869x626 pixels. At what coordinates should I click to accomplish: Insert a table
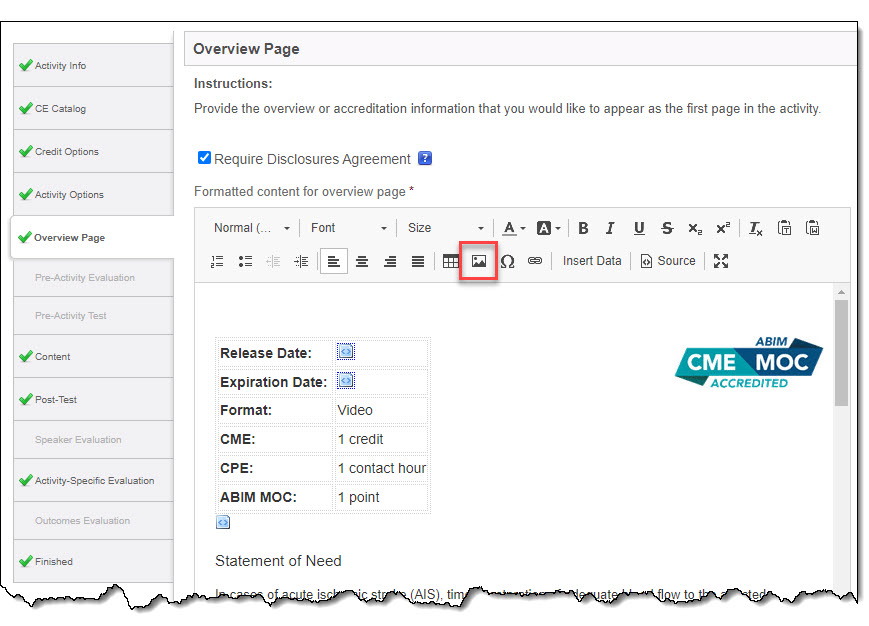tap(451, 261)
